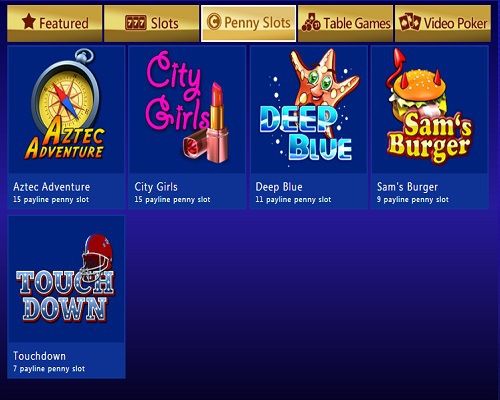Image resolution: width=500 pixels, height=400 pixels.
Task: Click the City Girls title text
Action: point(156,187)
